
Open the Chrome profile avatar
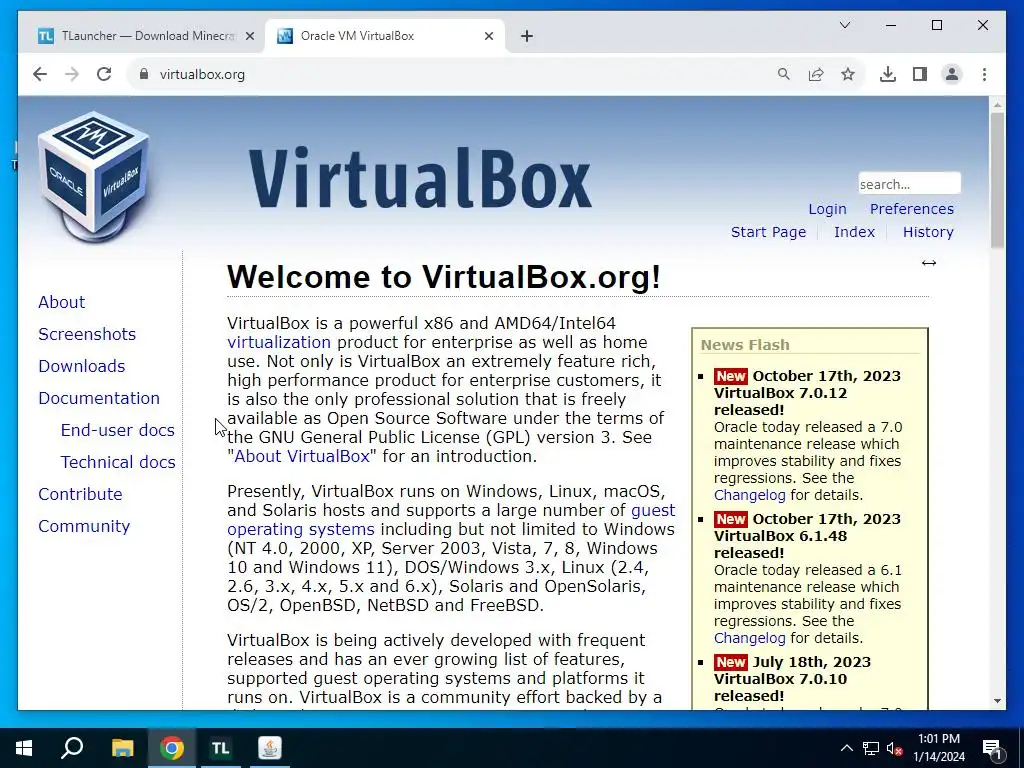pos(952,74)
